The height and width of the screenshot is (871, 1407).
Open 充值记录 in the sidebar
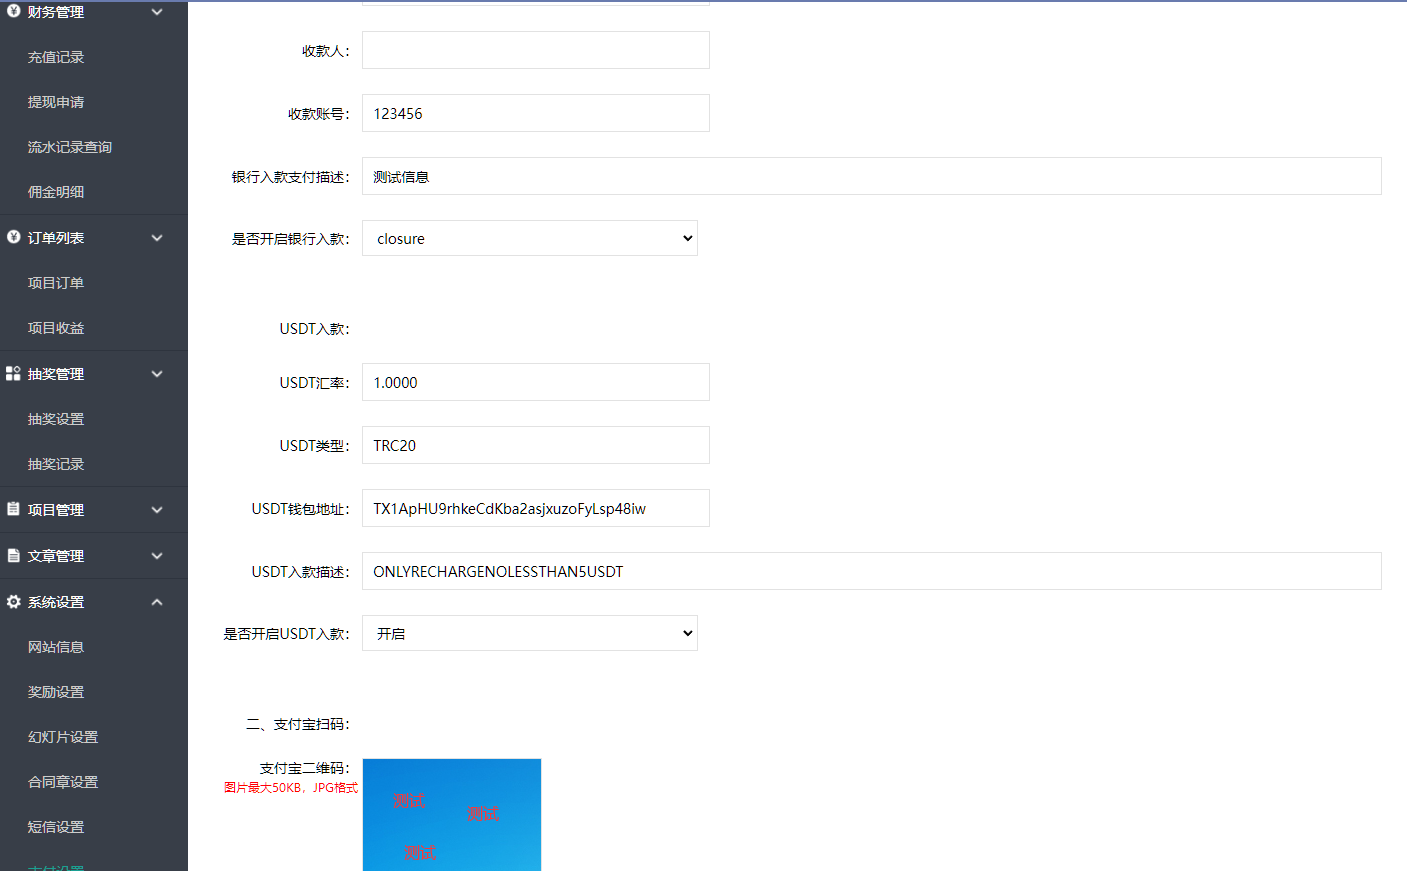tap(56, 57)
